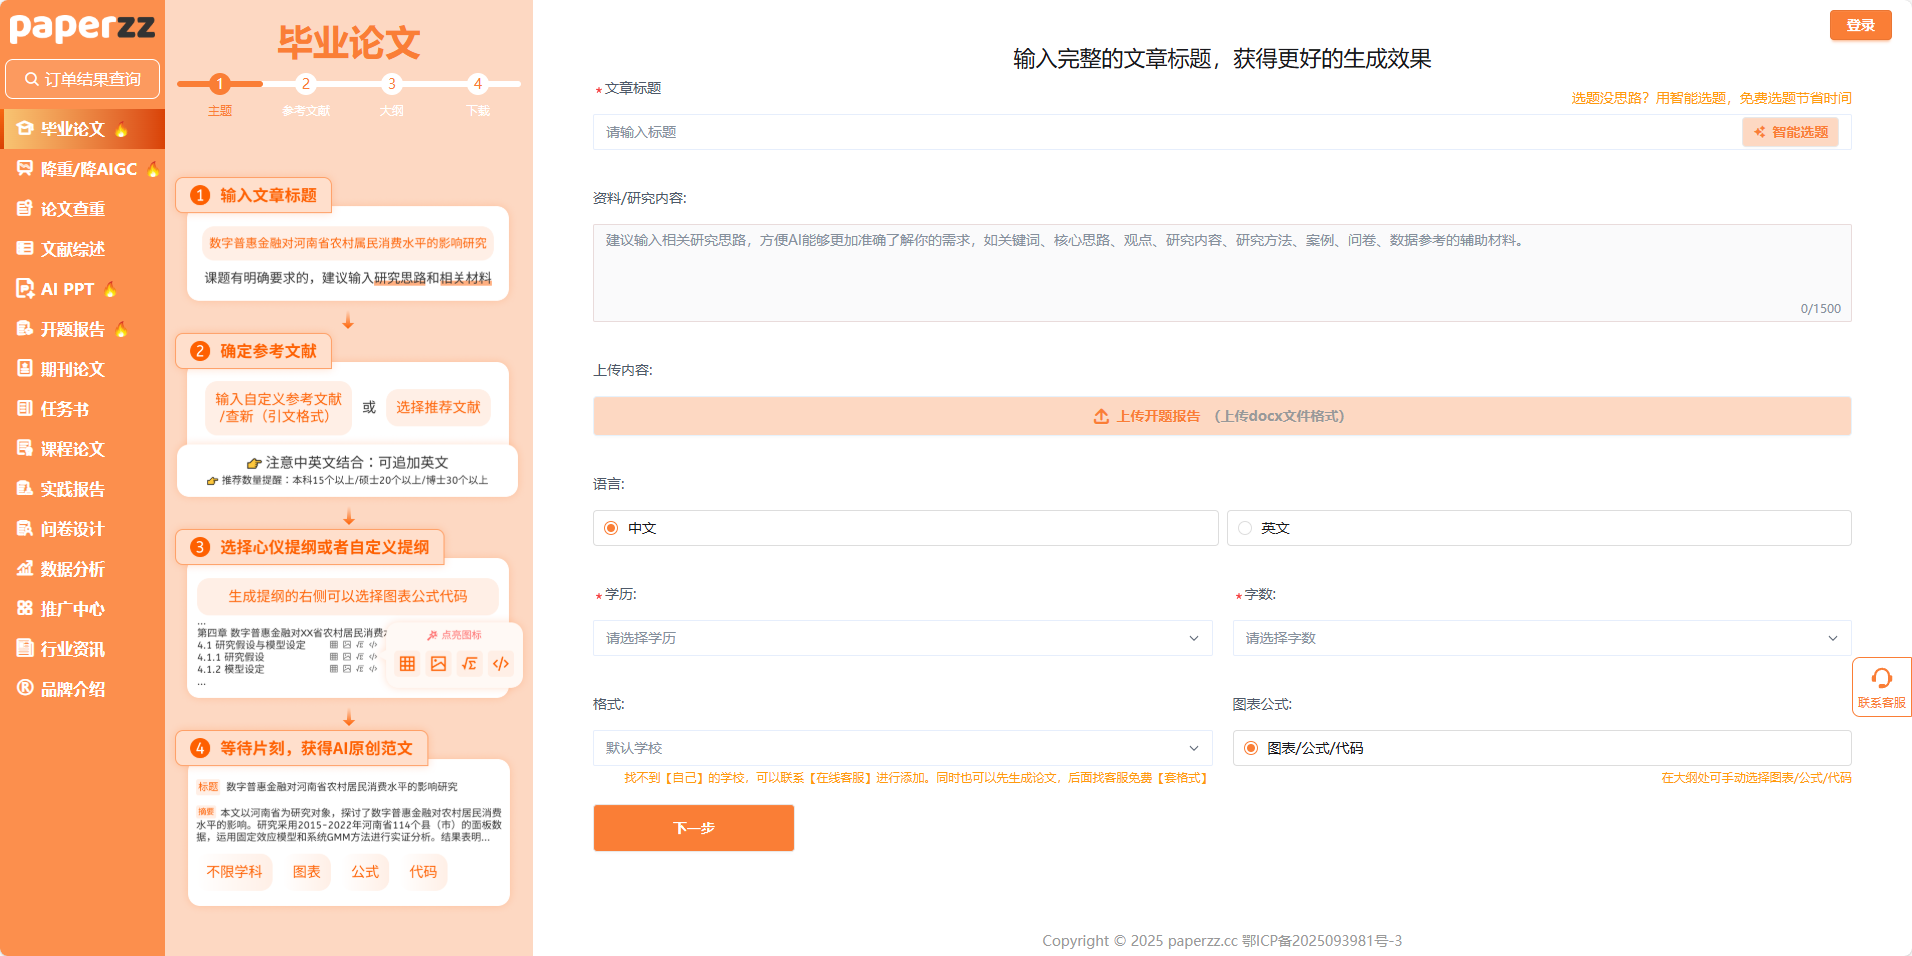Select the 图表/公式/代码 radio option
Viewport: 1912px width, 956px height.
coord(1251,748)
